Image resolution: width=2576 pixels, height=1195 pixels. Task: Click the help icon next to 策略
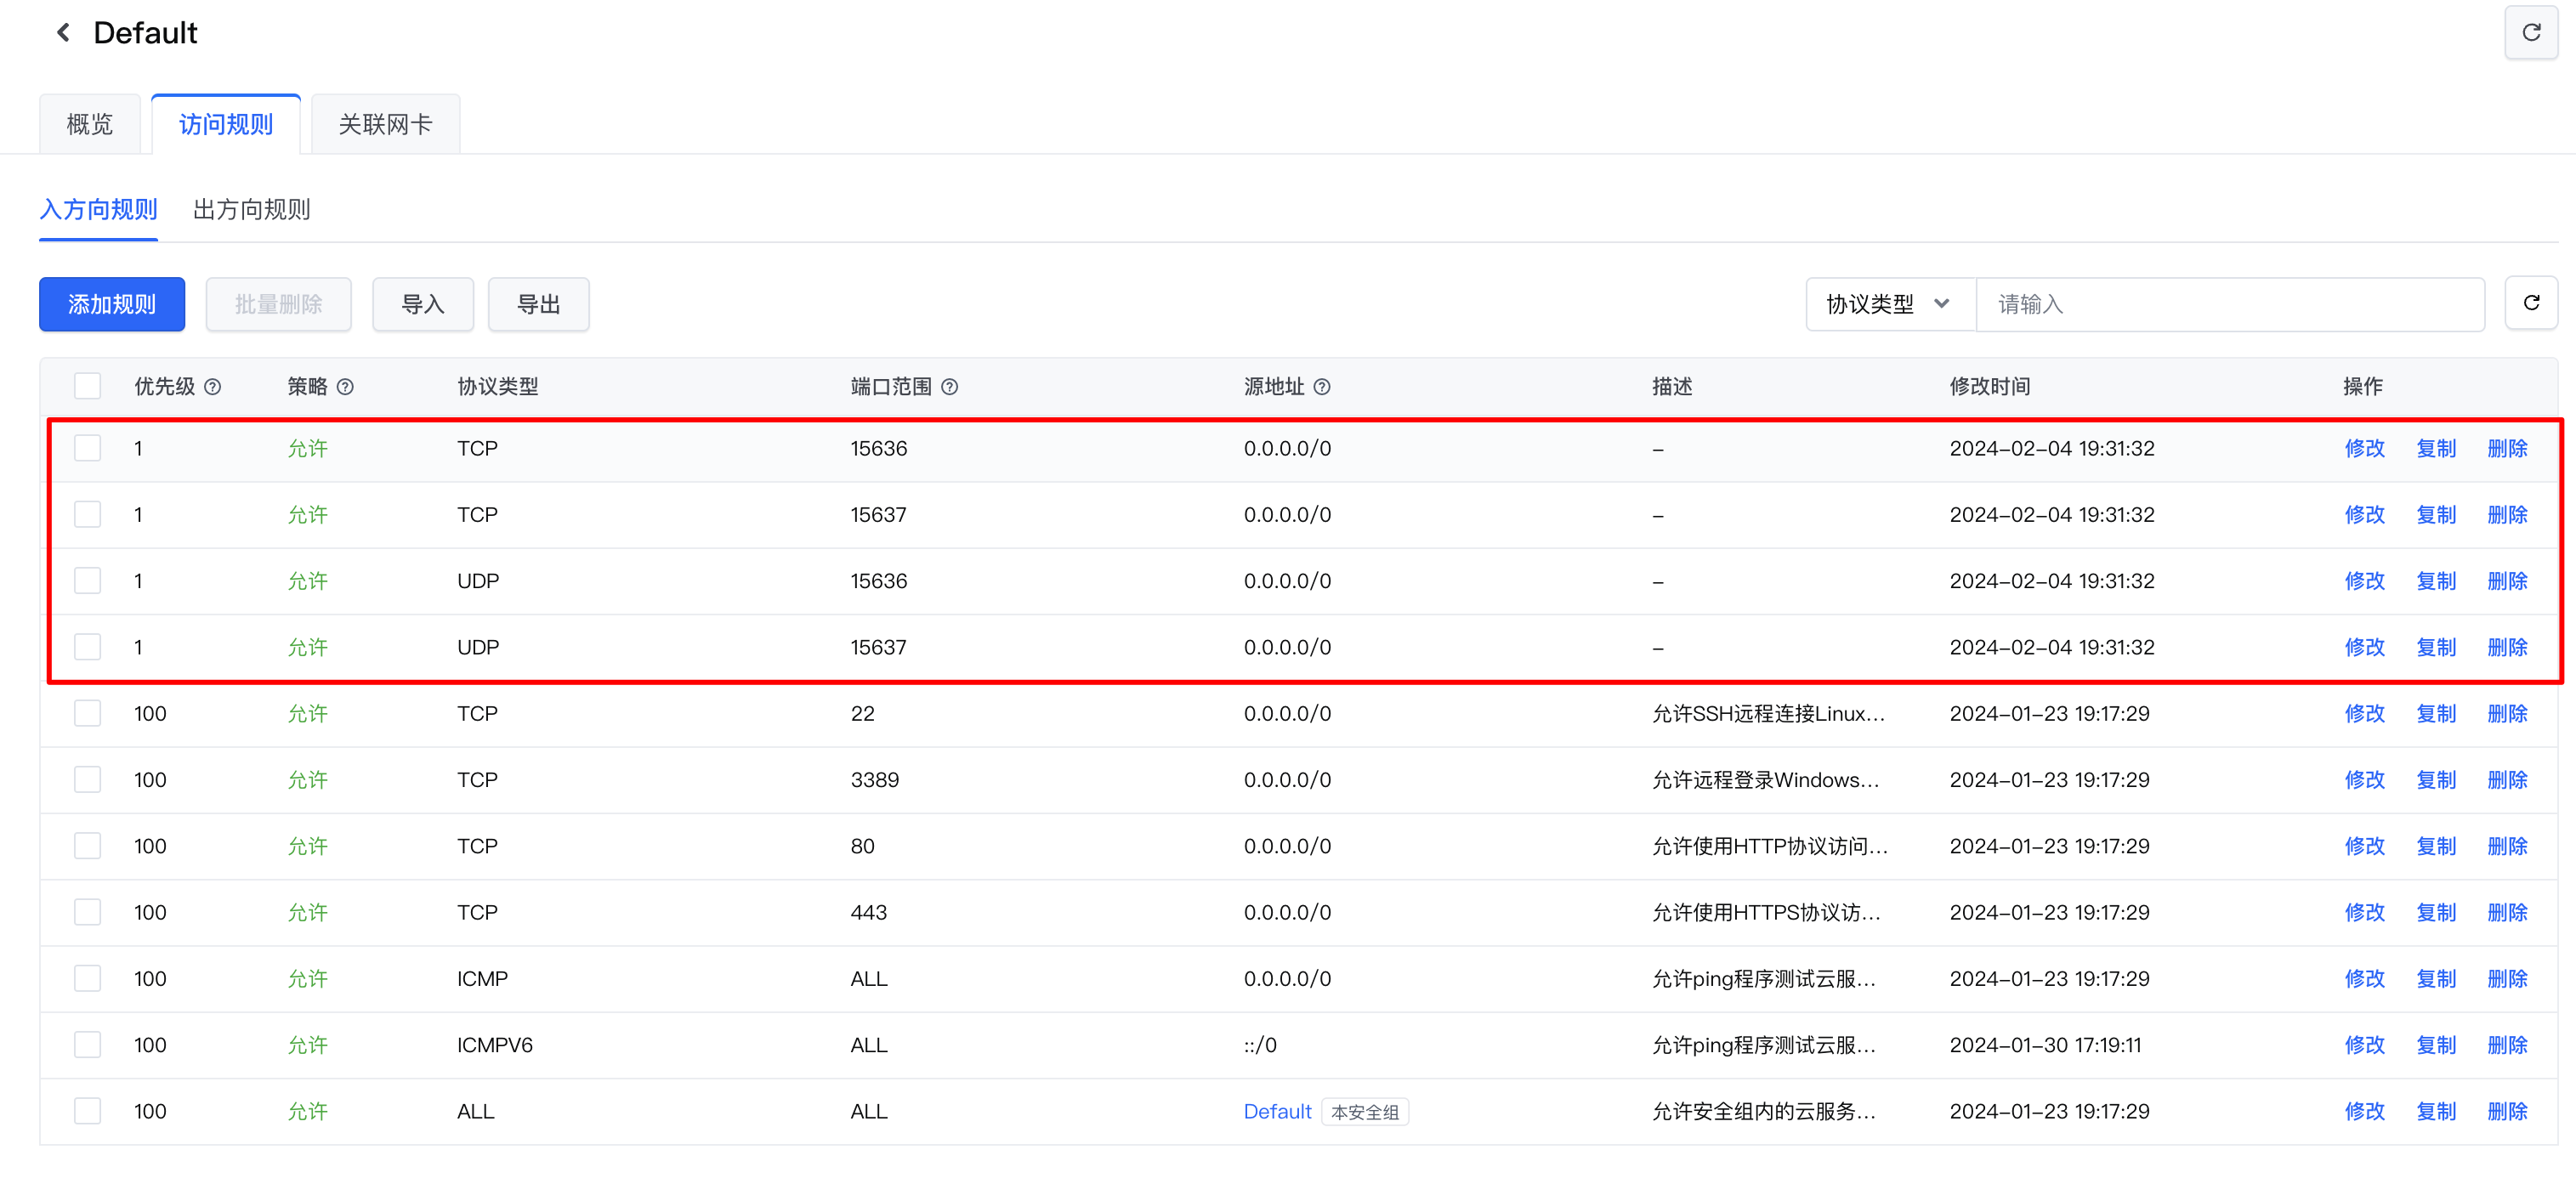345,387
